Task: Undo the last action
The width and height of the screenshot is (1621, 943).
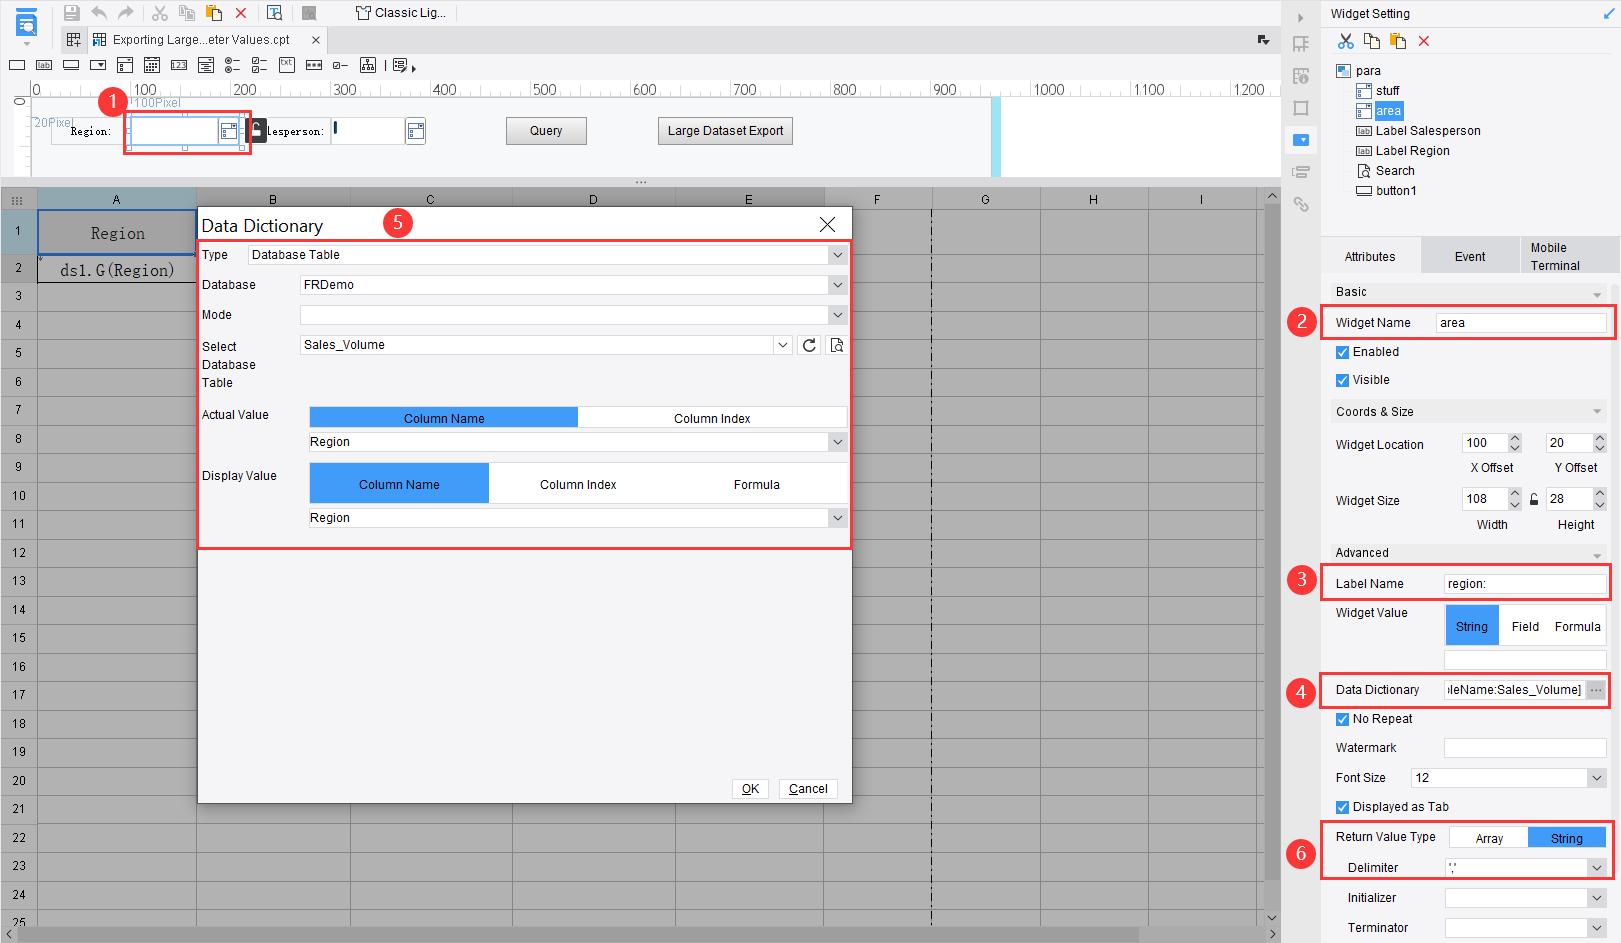Action: click(99, 13)
